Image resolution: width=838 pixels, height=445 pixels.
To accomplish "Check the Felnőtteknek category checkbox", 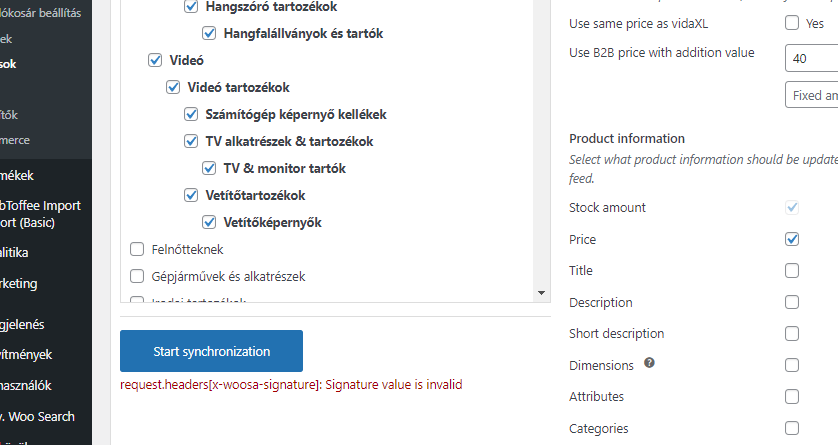I will click(x=137, y=249).
